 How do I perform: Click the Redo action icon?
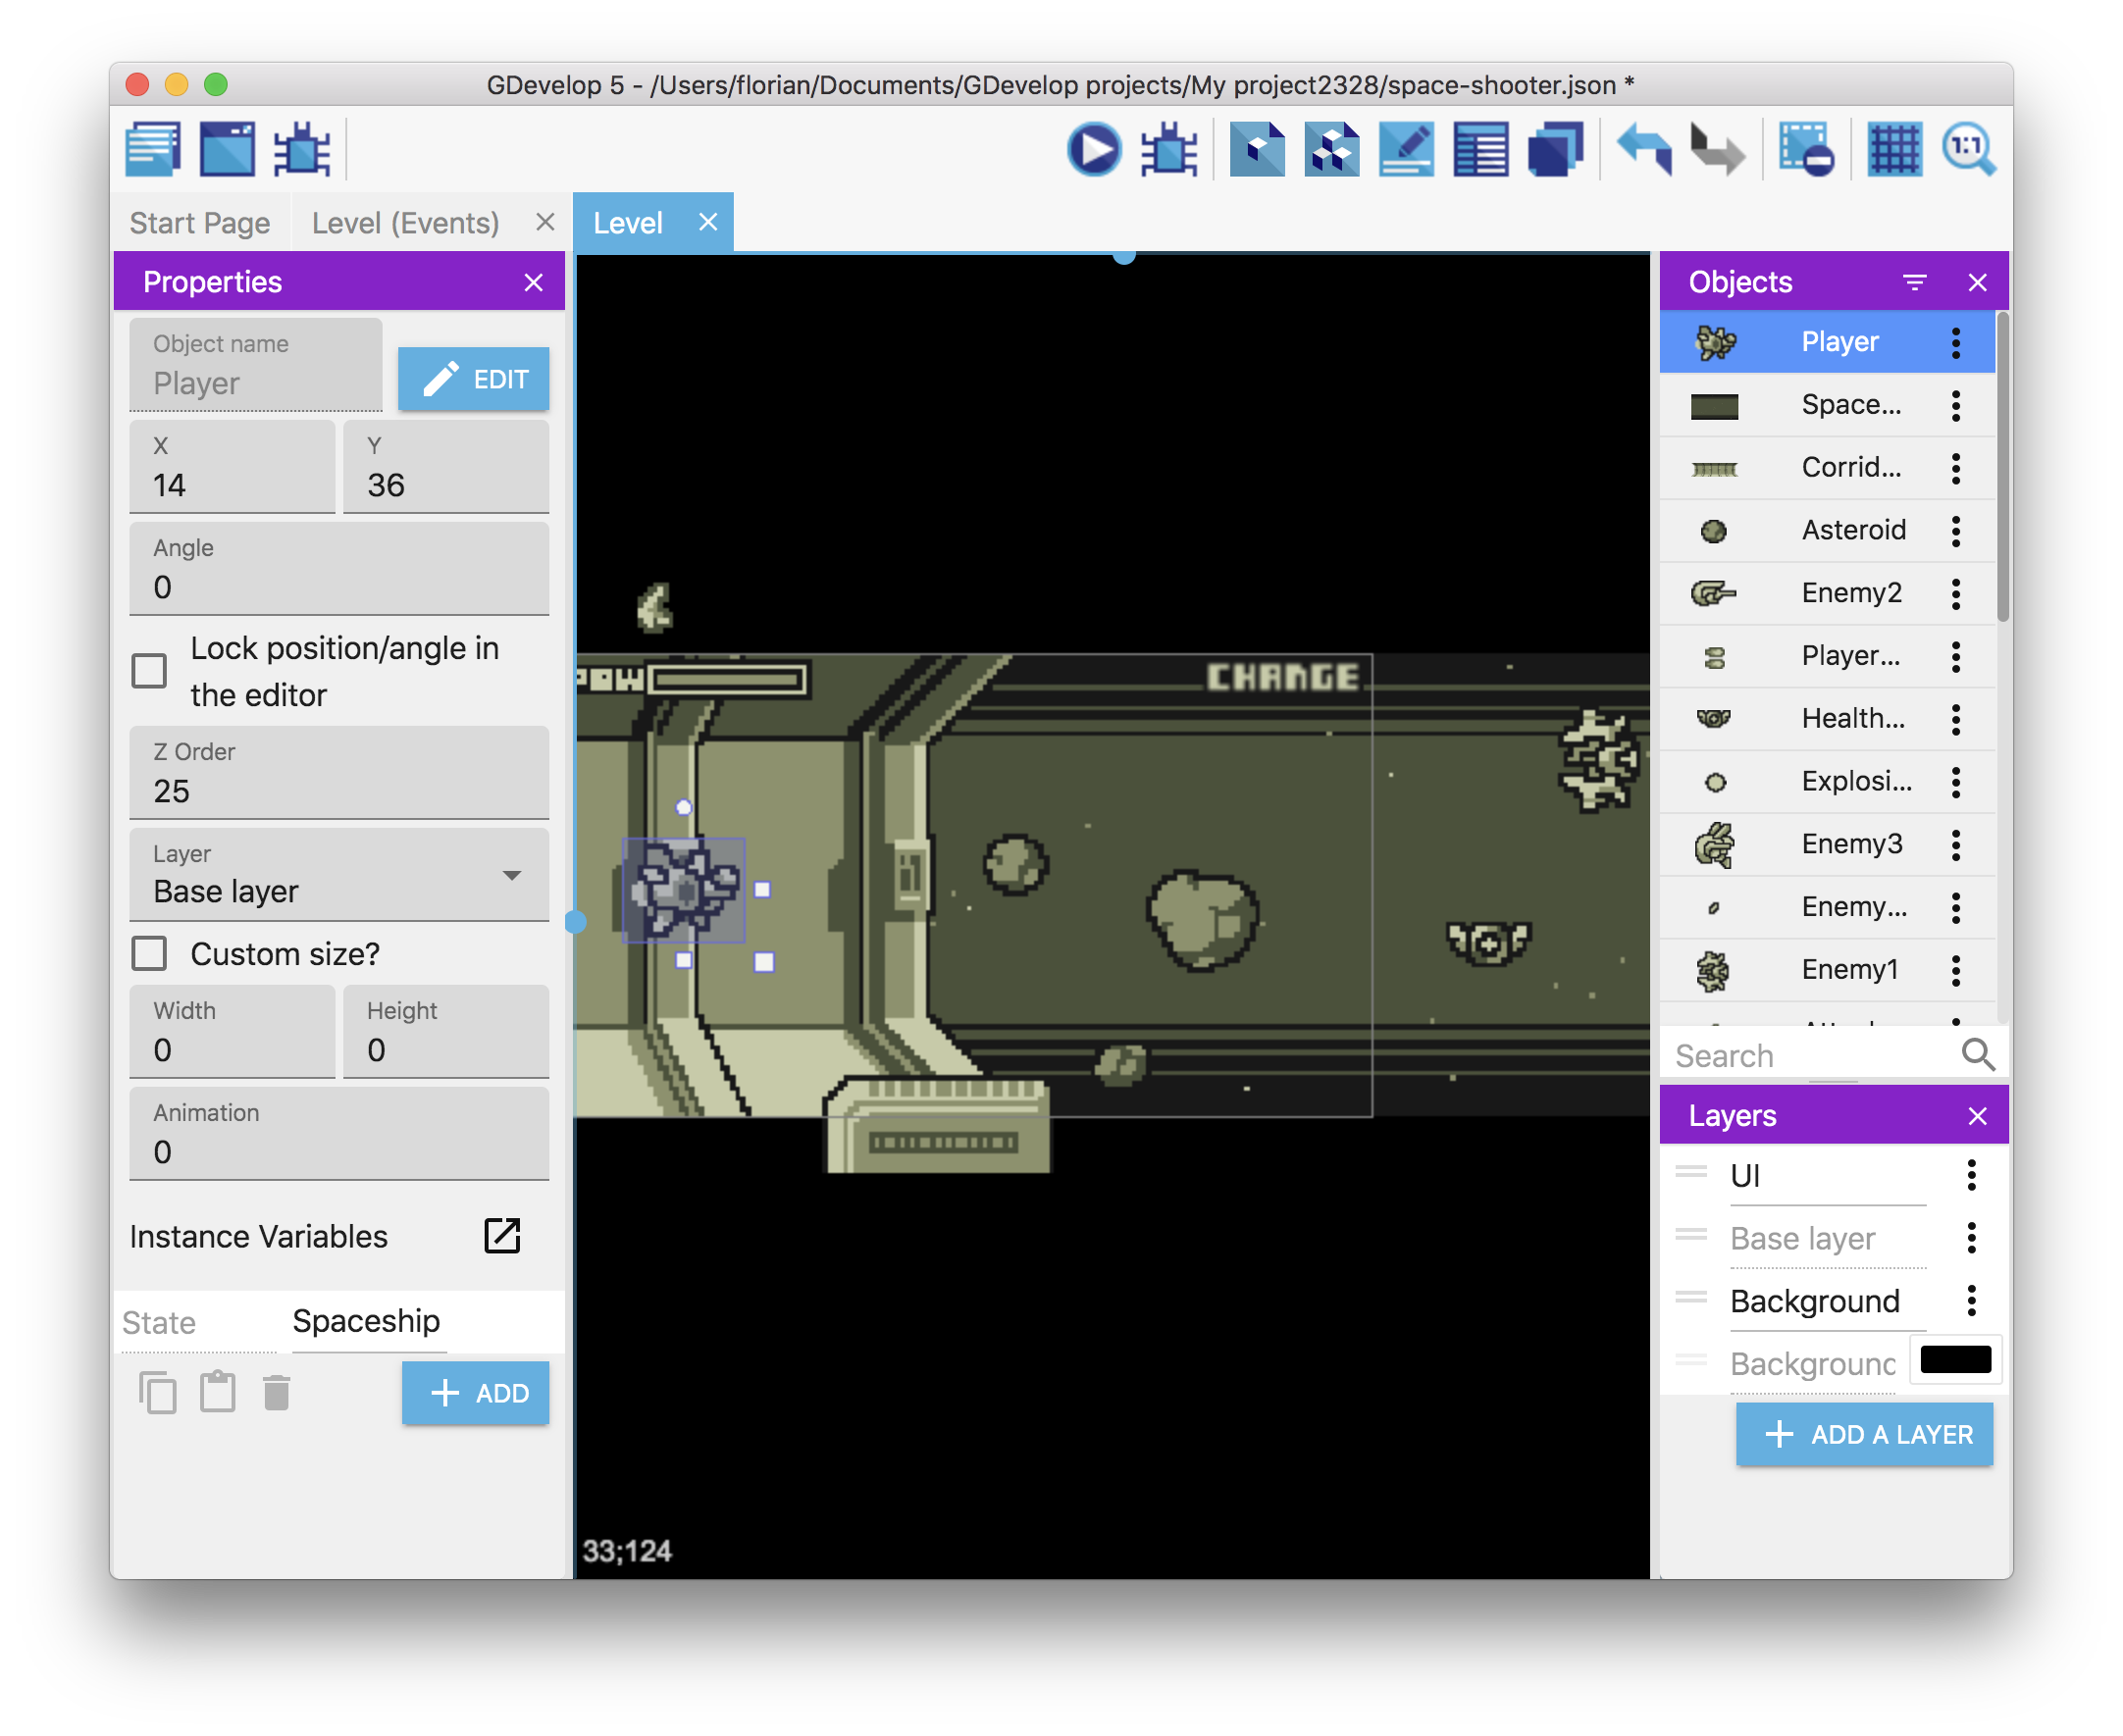pyautogui.click(x=1712, y=150)
